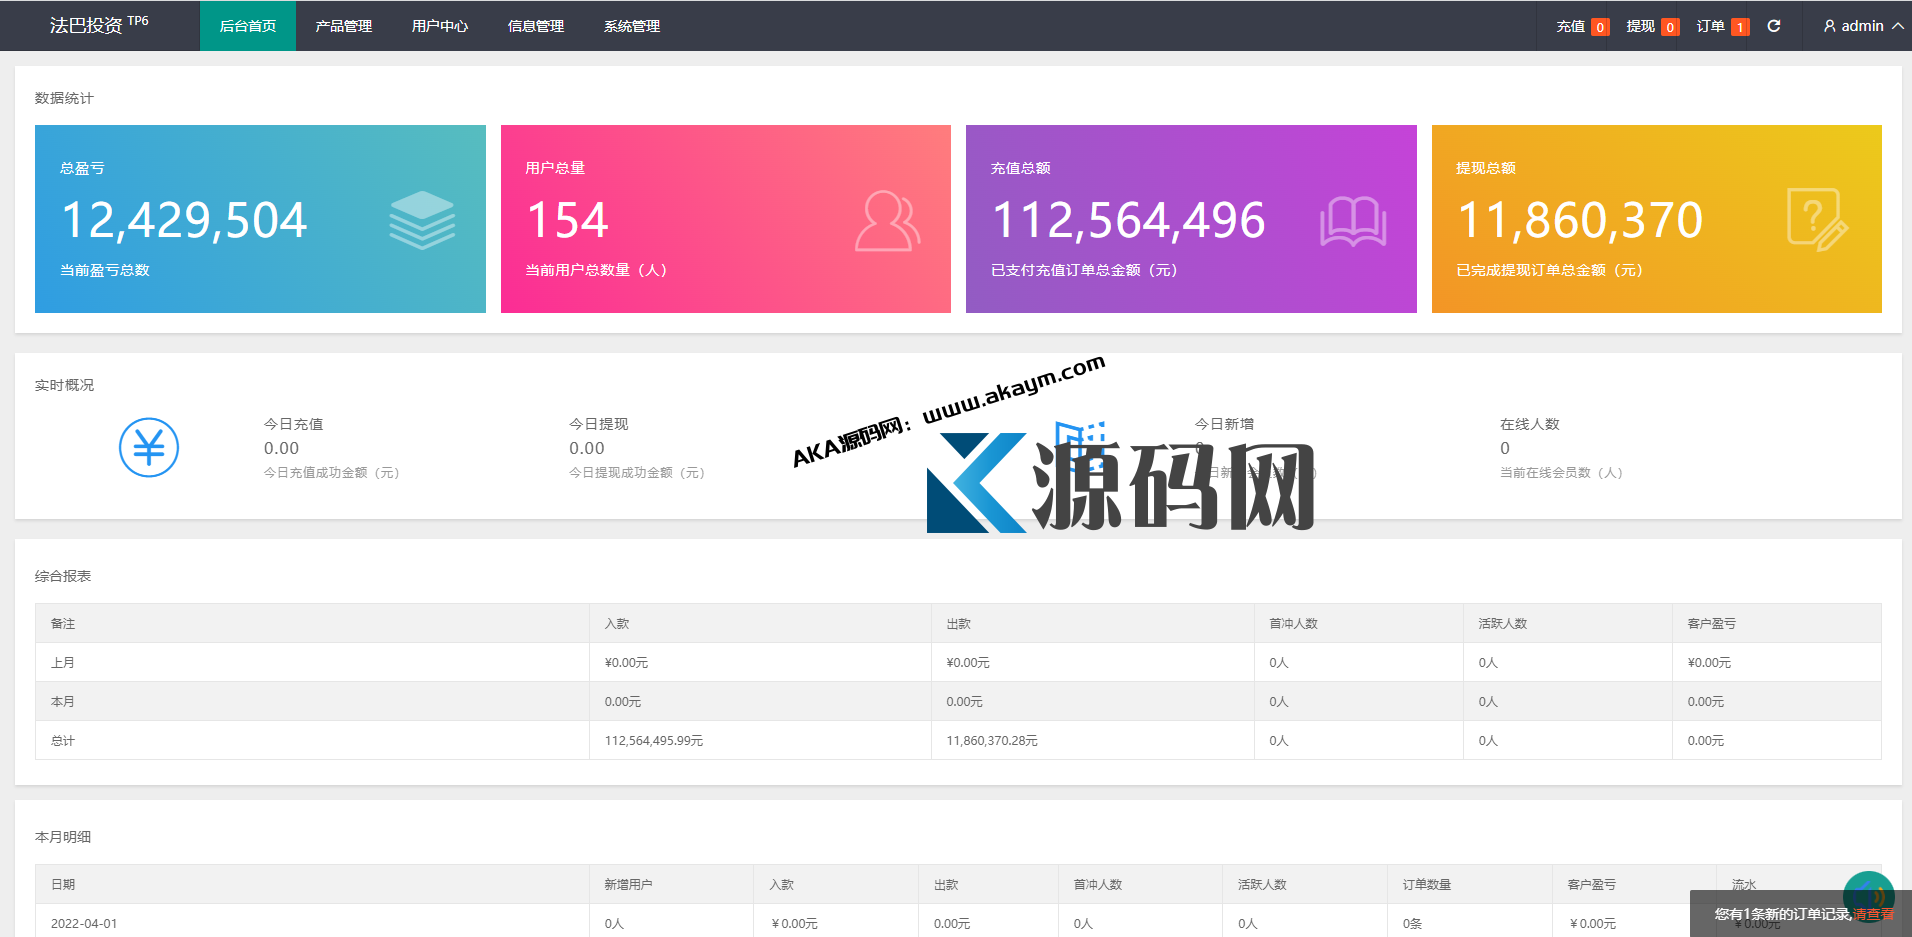Click the green floating round icon

[x=1868, y=895]
